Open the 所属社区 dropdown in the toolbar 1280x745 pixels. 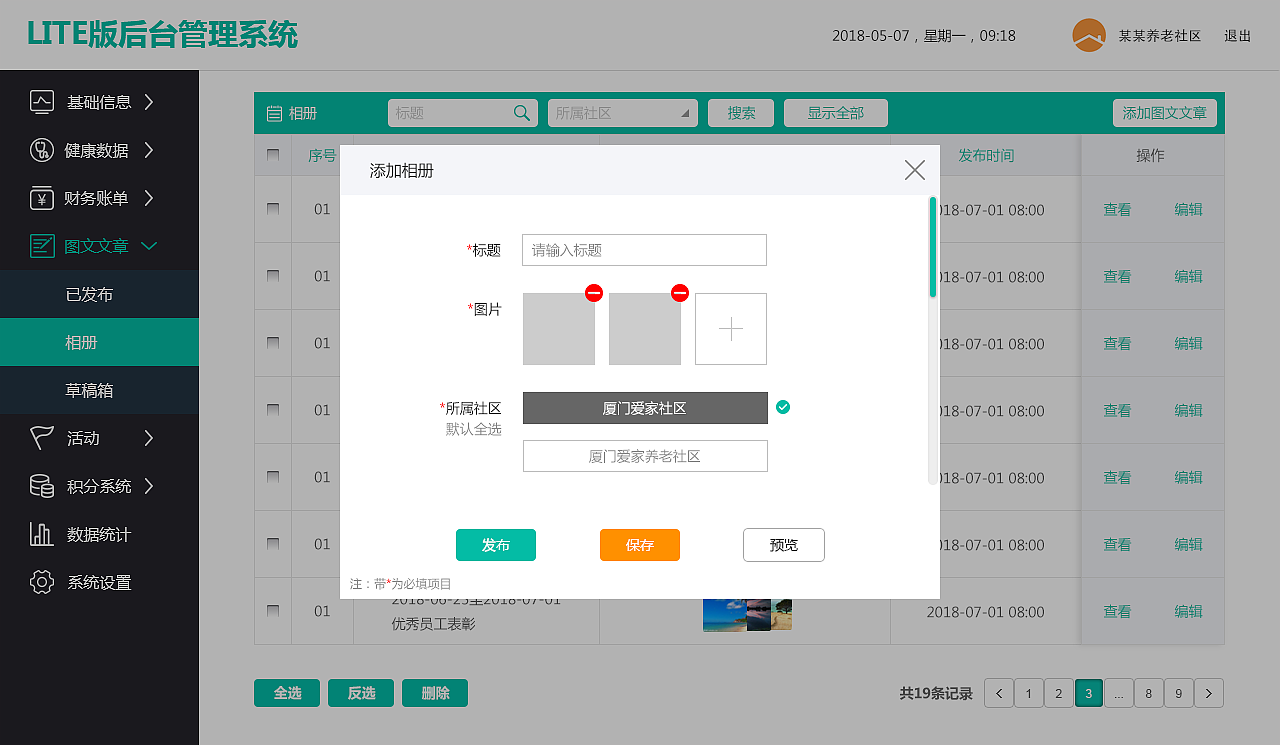click(x=622, y=113)
